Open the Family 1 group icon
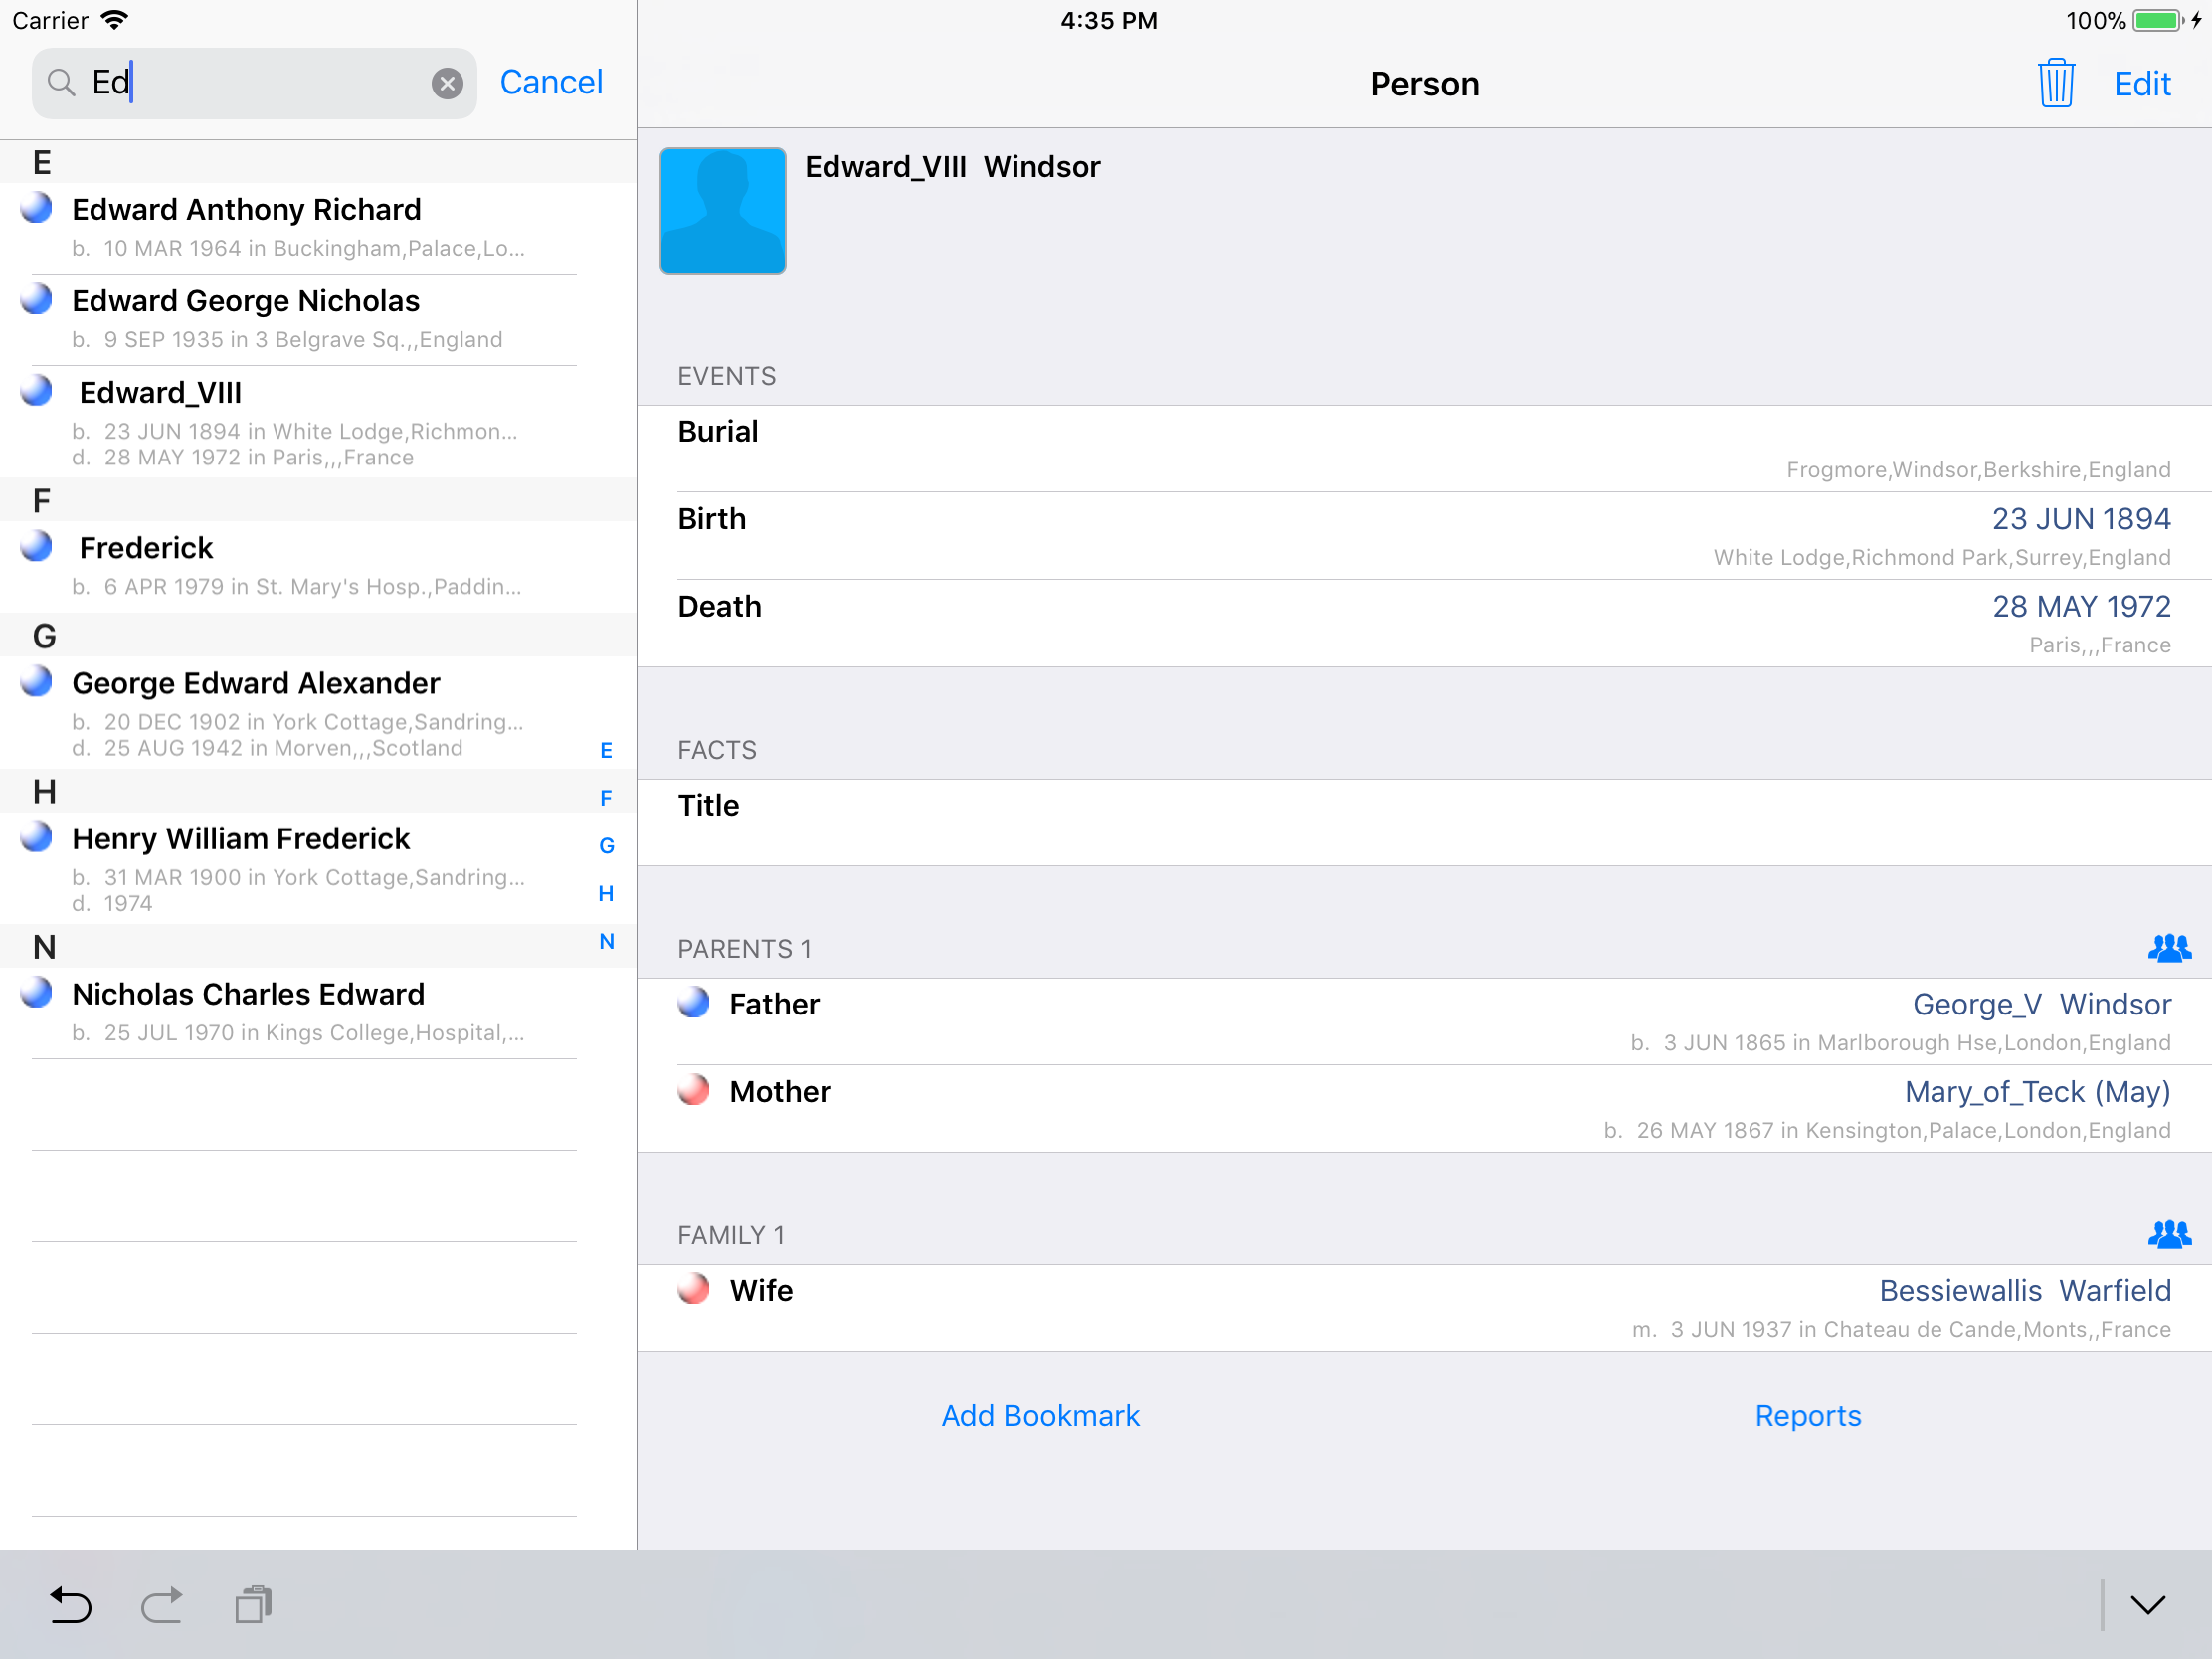2212x1659 pixels. click(x=2168, y=1234)
